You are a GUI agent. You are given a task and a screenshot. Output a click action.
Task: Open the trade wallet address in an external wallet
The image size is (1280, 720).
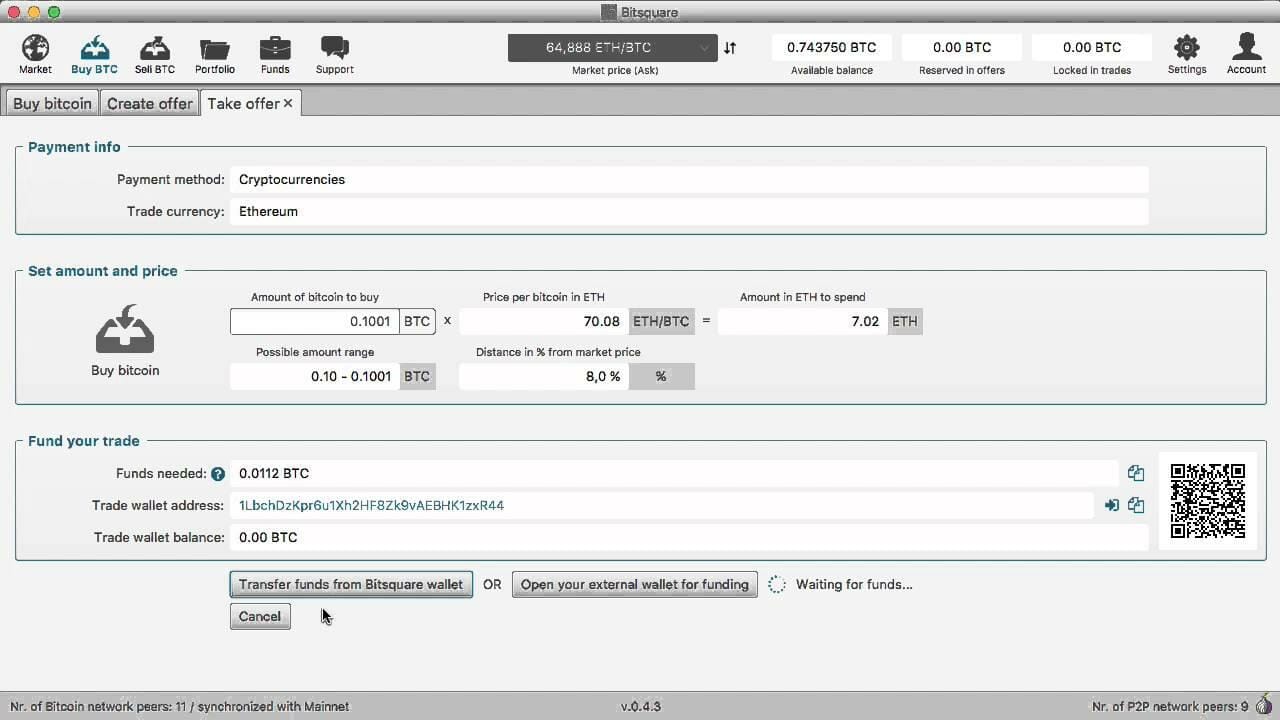(x=1111, y=505)
